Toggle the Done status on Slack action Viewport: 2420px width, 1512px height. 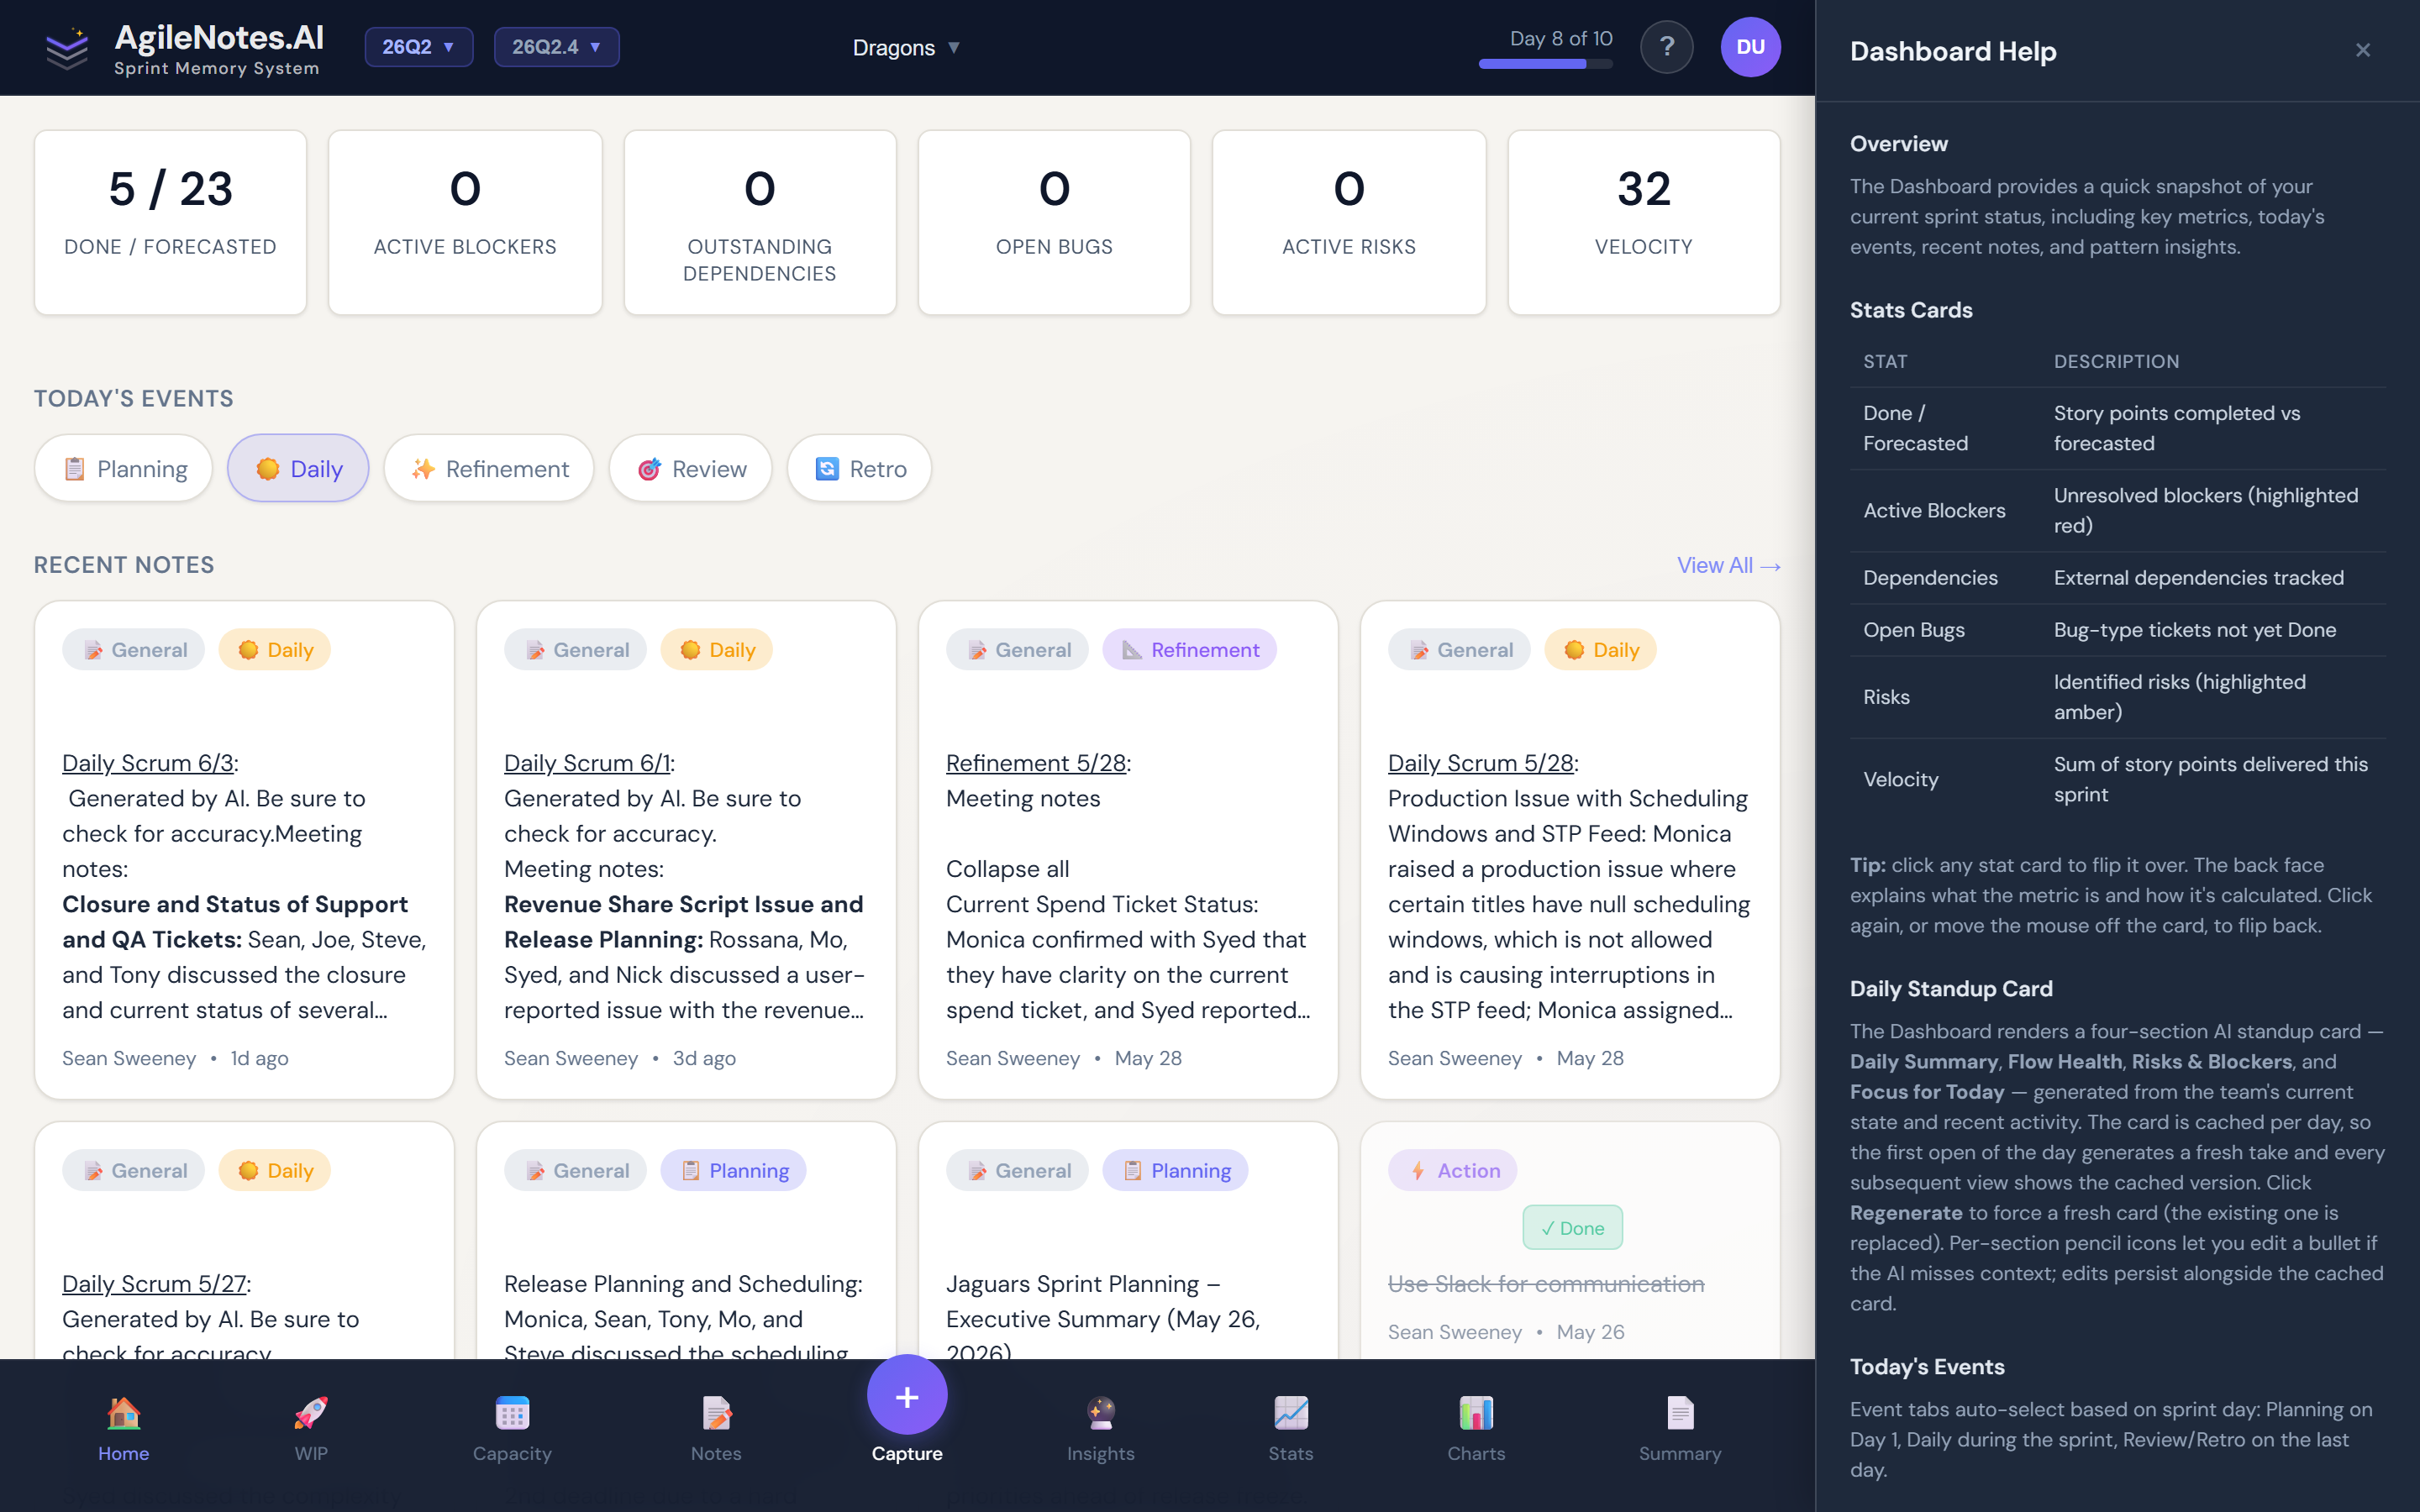[x=1572, y=1228]
